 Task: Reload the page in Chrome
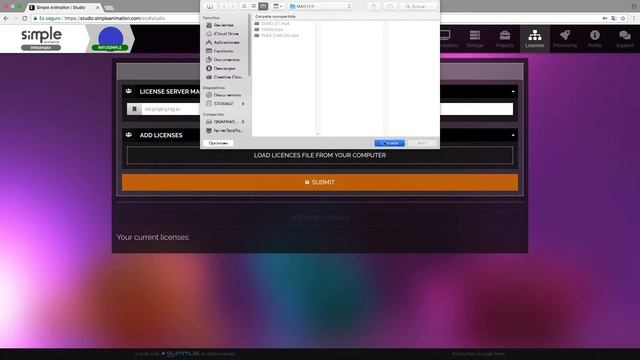click(24, 18)
